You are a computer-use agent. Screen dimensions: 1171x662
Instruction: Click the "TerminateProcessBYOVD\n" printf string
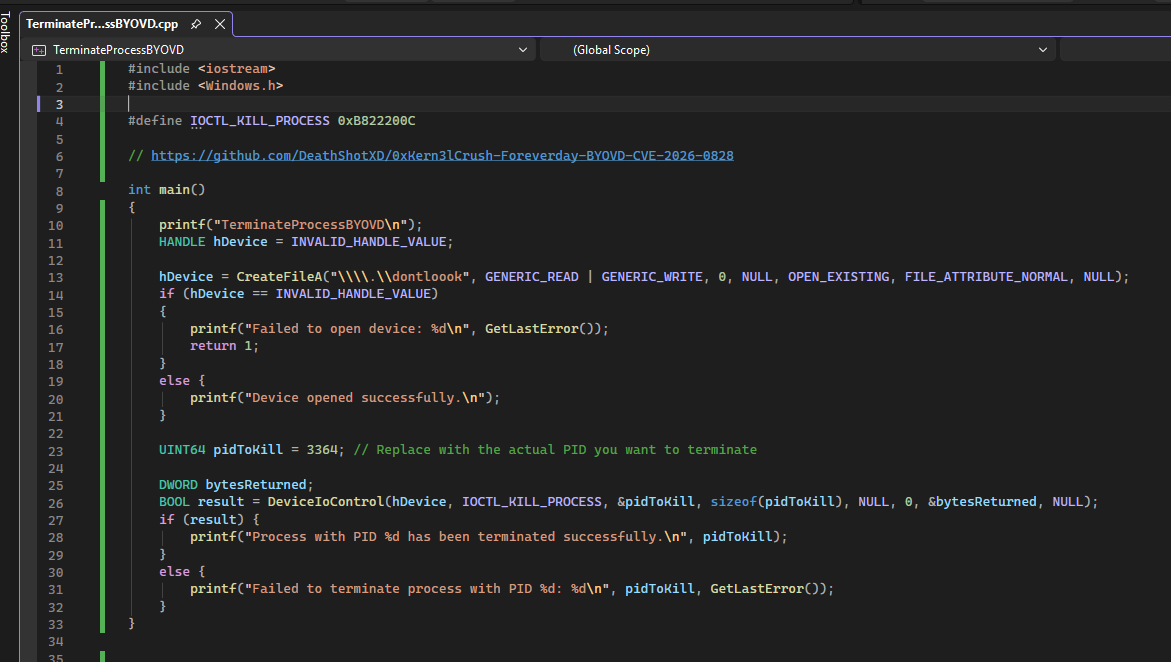point(311,225)
